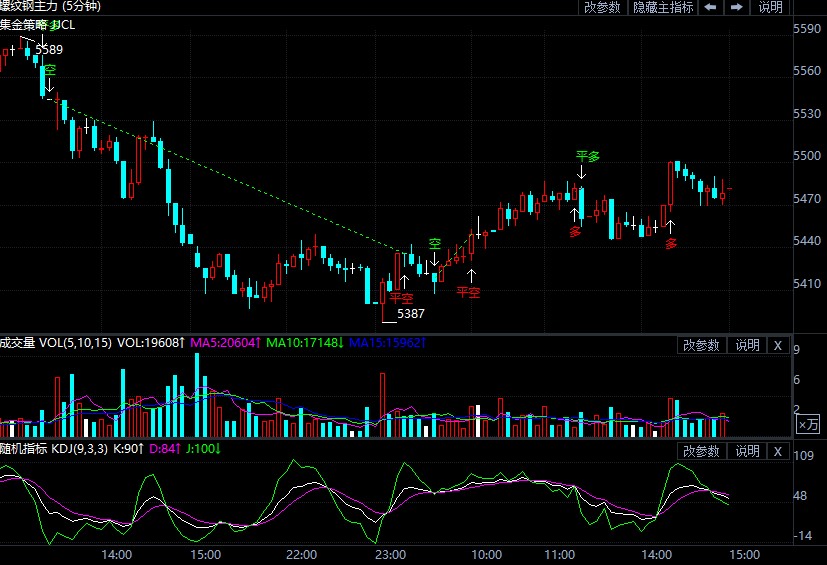Open 改参数 for the volume panel
Screen dimensions: 827x565
point(701,345)
